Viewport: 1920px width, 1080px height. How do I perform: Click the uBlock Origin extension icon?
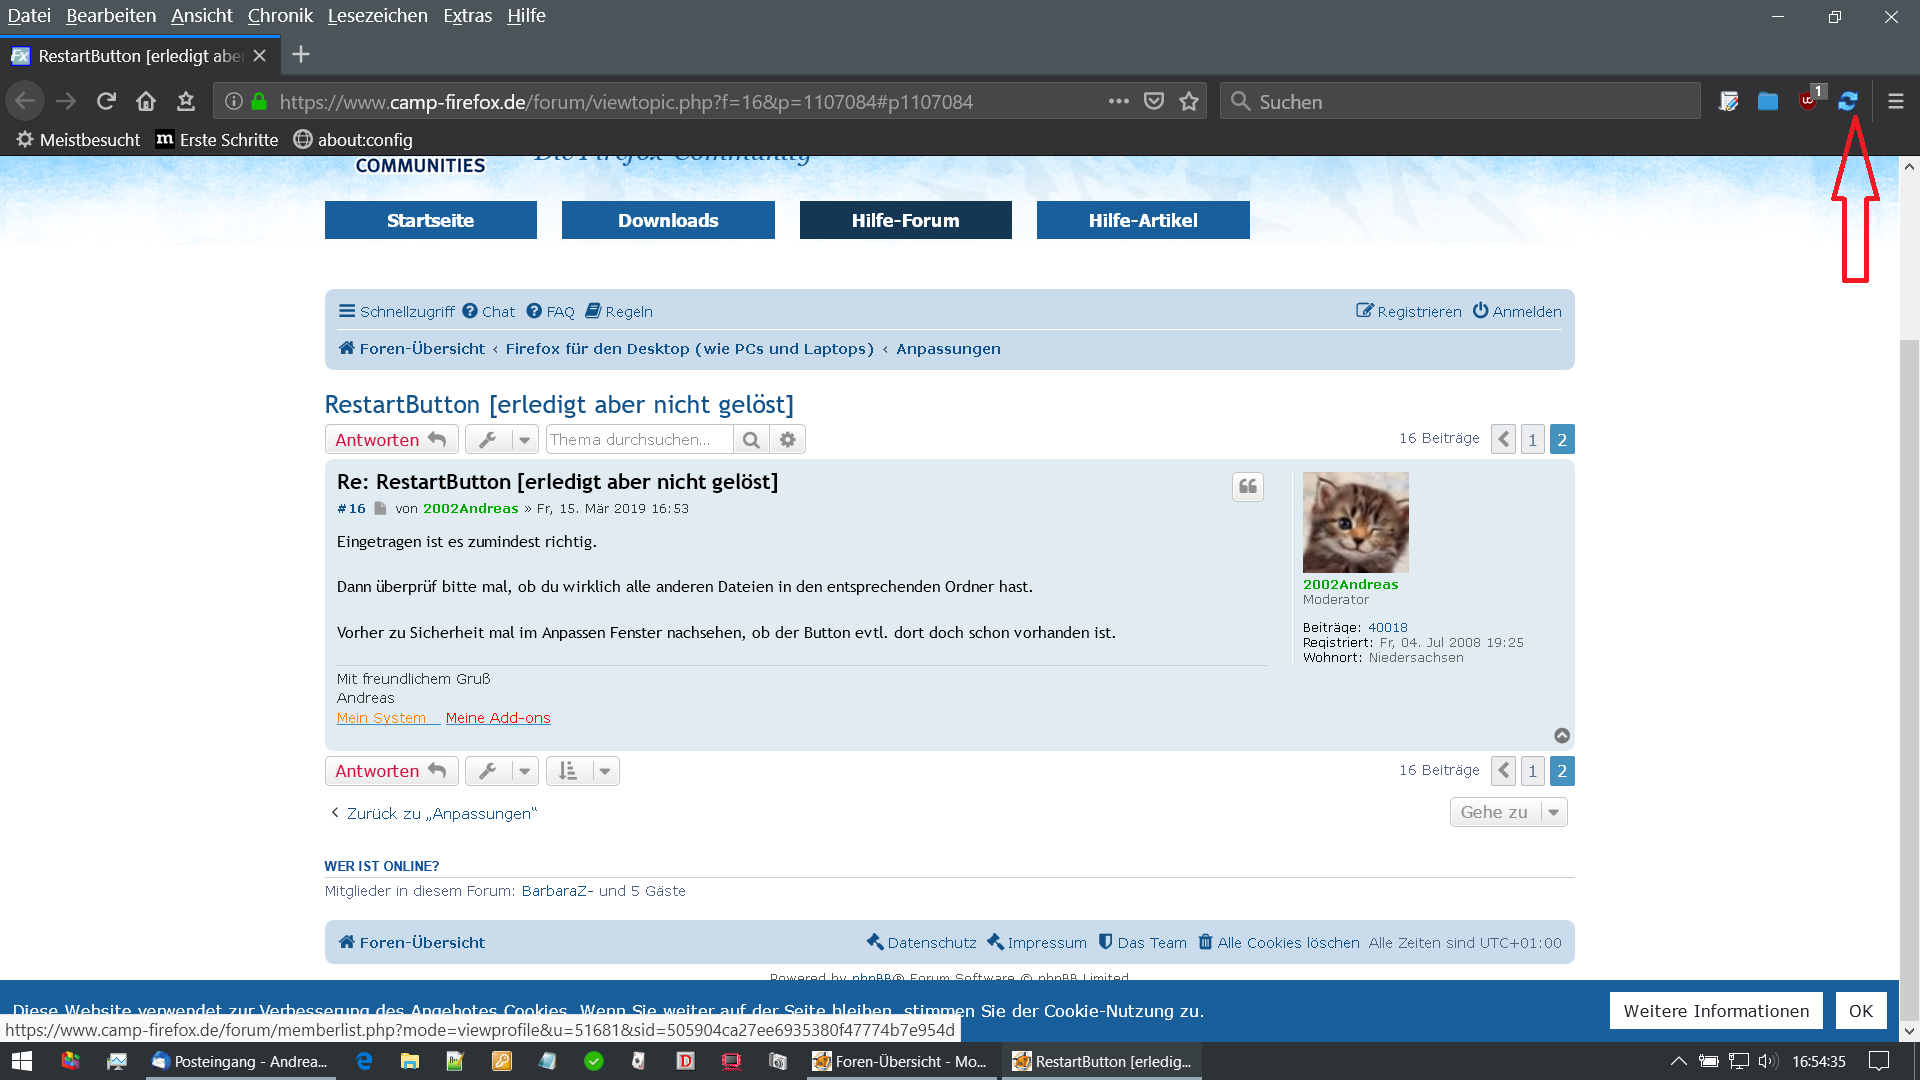click(x=1809, y=101)
